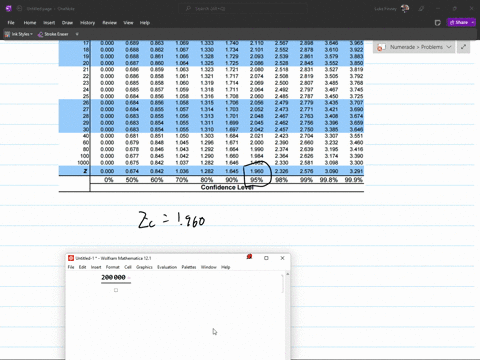
Task: Open the OneNote Draw tab
Action: 67,23
